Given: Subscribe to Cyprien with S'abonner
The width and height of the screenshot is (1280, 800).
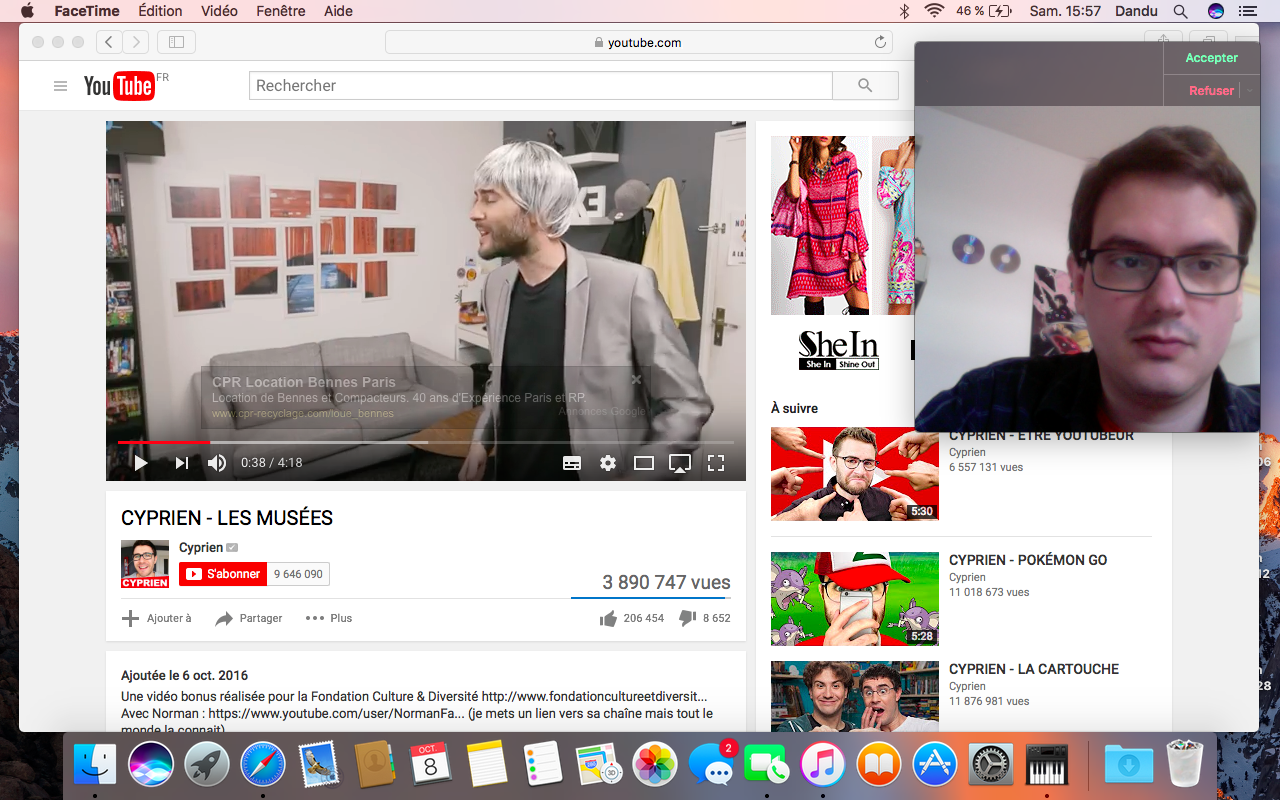Looking at the screenshot, I should point(223,574).
